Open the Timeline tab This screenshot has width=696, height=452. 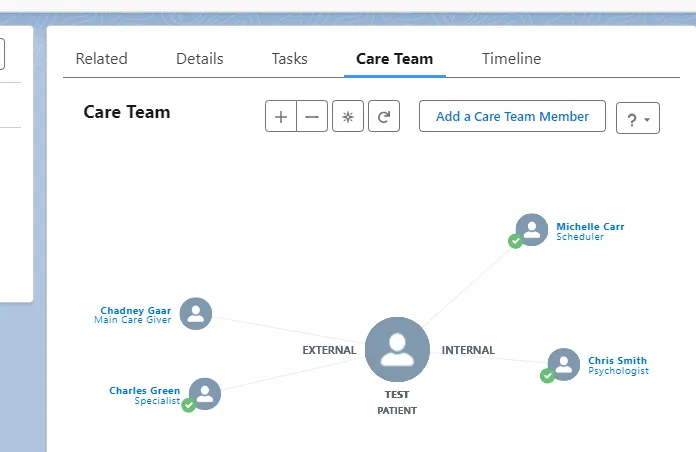coord(511,59)
